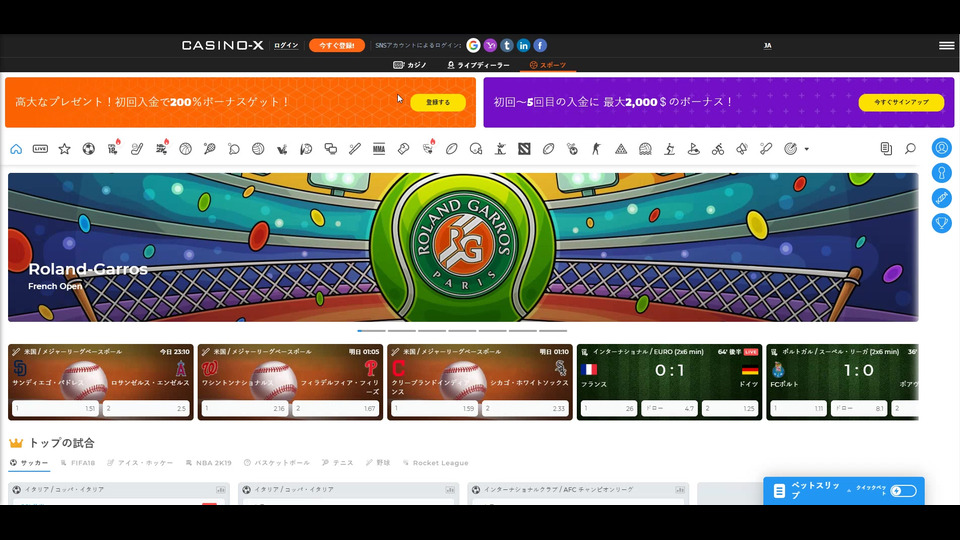Image resolution: width=960 pixels, height=540 pixels.
Task: Open the hamburger main menu
Action: (947, 45)
